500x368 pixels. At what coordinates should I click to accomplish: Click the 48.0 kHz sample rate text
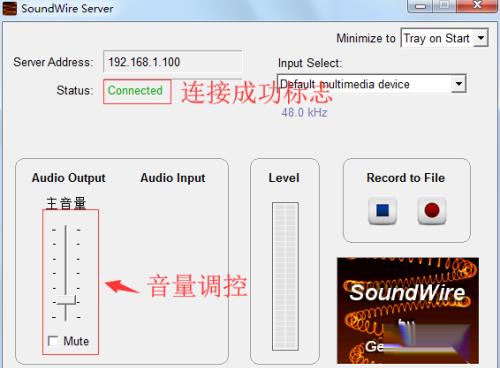tap(304, 113)
